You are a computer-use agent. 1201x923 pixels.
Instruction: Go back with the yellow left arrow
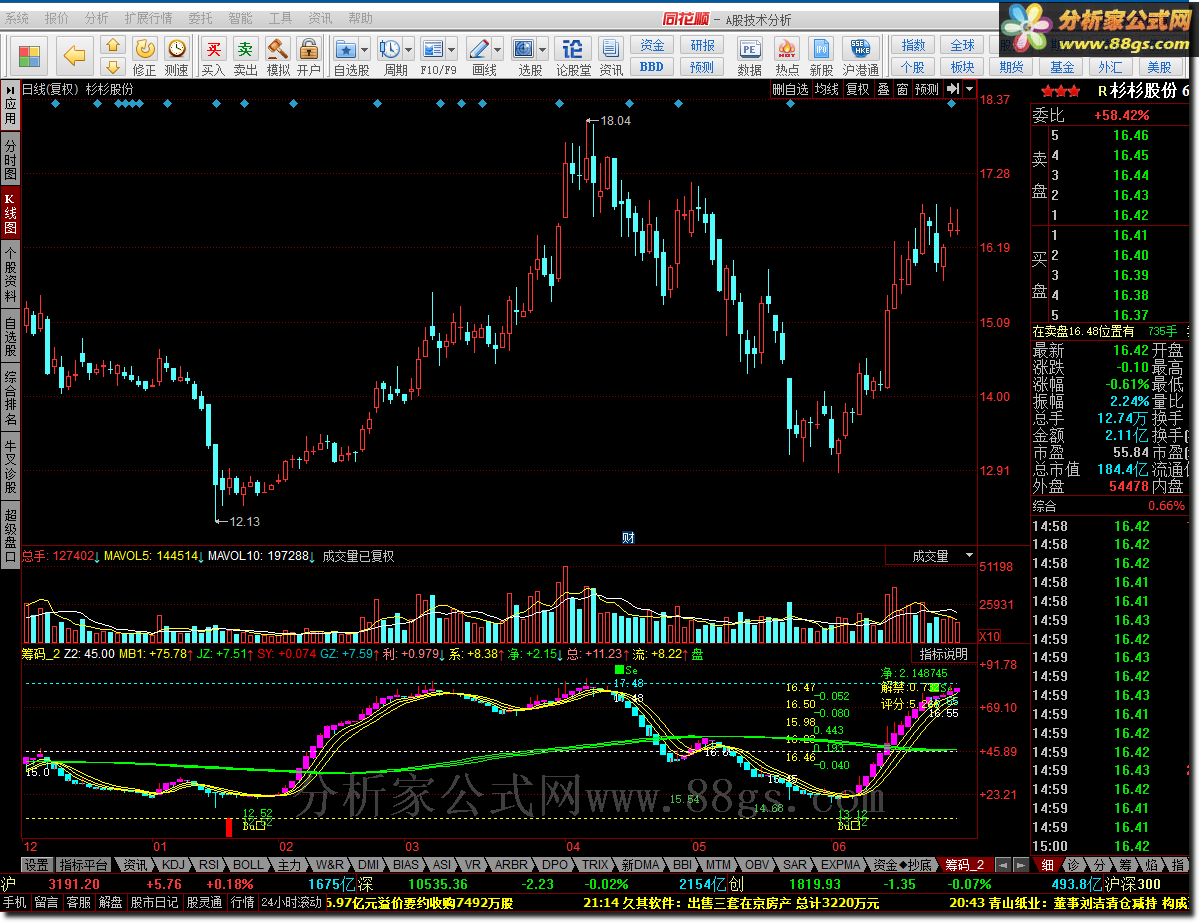[75, 55]
